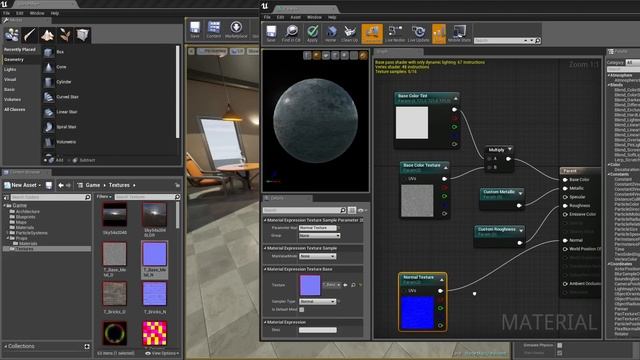
Task: Open the texture asset picker dropdown
Action: [332, 284]
